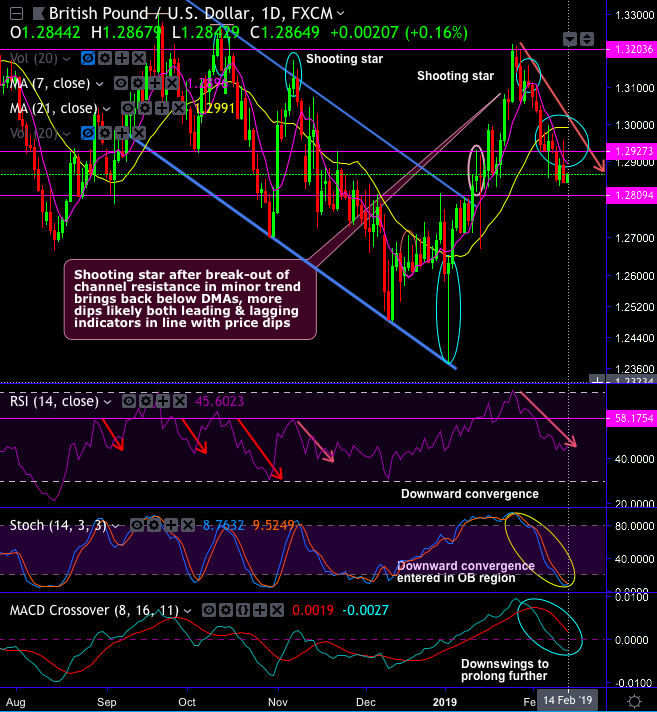Viewport: 657px width, 712px height.
Task: Click the RSI (14, close) indicator label
Action: pos(54,401)
